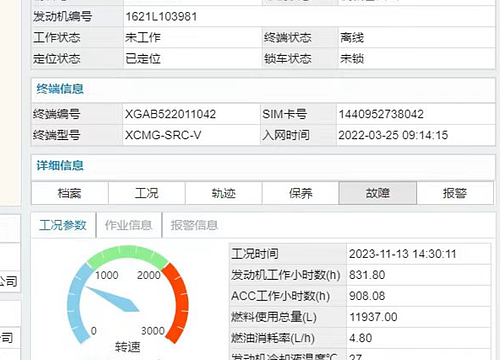This screenshot has width=500, height=360.
Task: Open the 档案 tab
Action: tap(70, 193)
